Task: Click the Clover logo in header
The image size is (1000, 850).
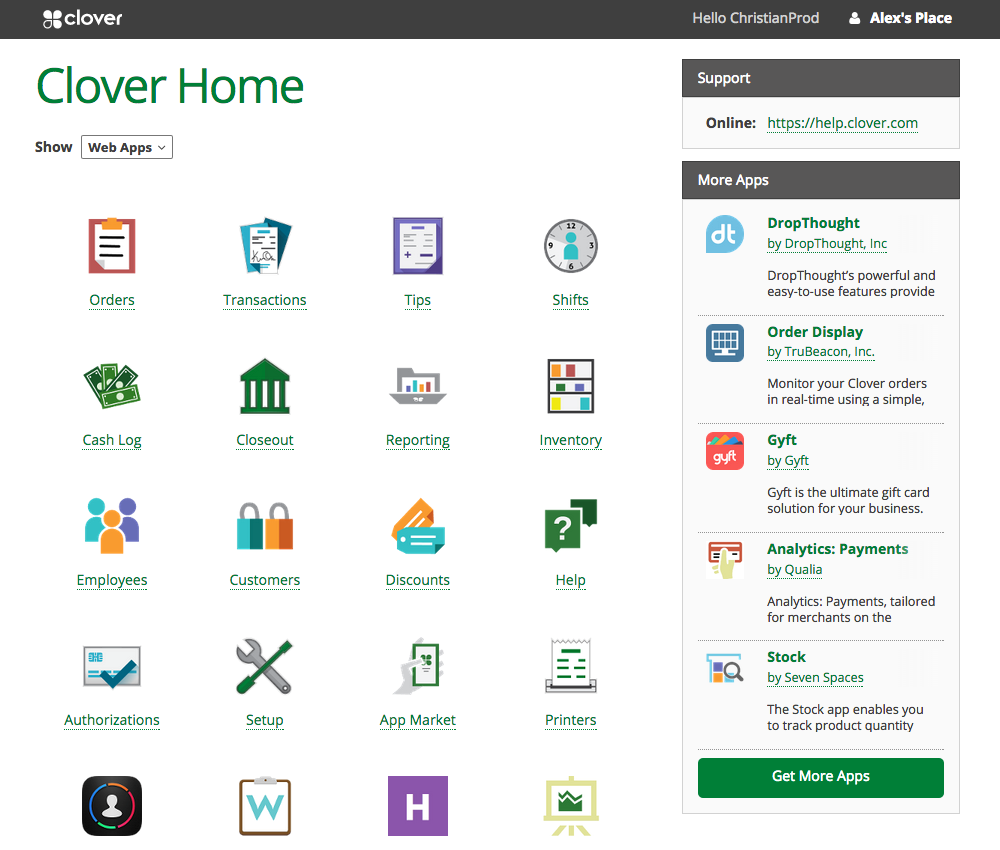Action: (83, 18)
